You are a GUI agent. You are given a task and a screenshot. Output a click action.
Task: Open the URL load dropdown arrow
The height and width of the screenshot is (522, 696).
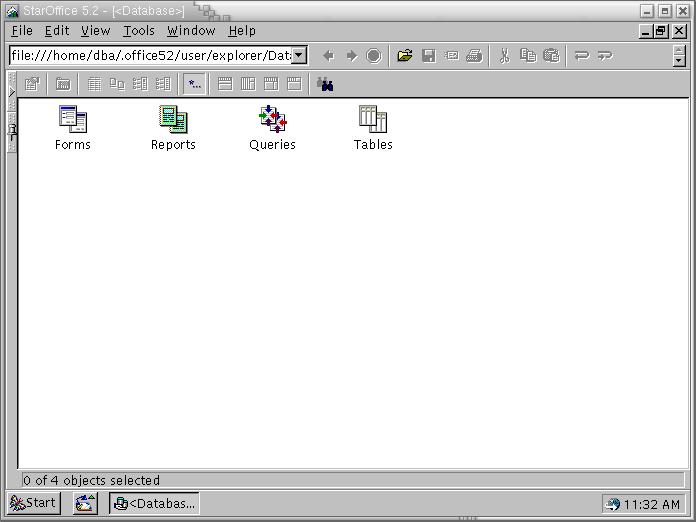click(x=299, y=55)
